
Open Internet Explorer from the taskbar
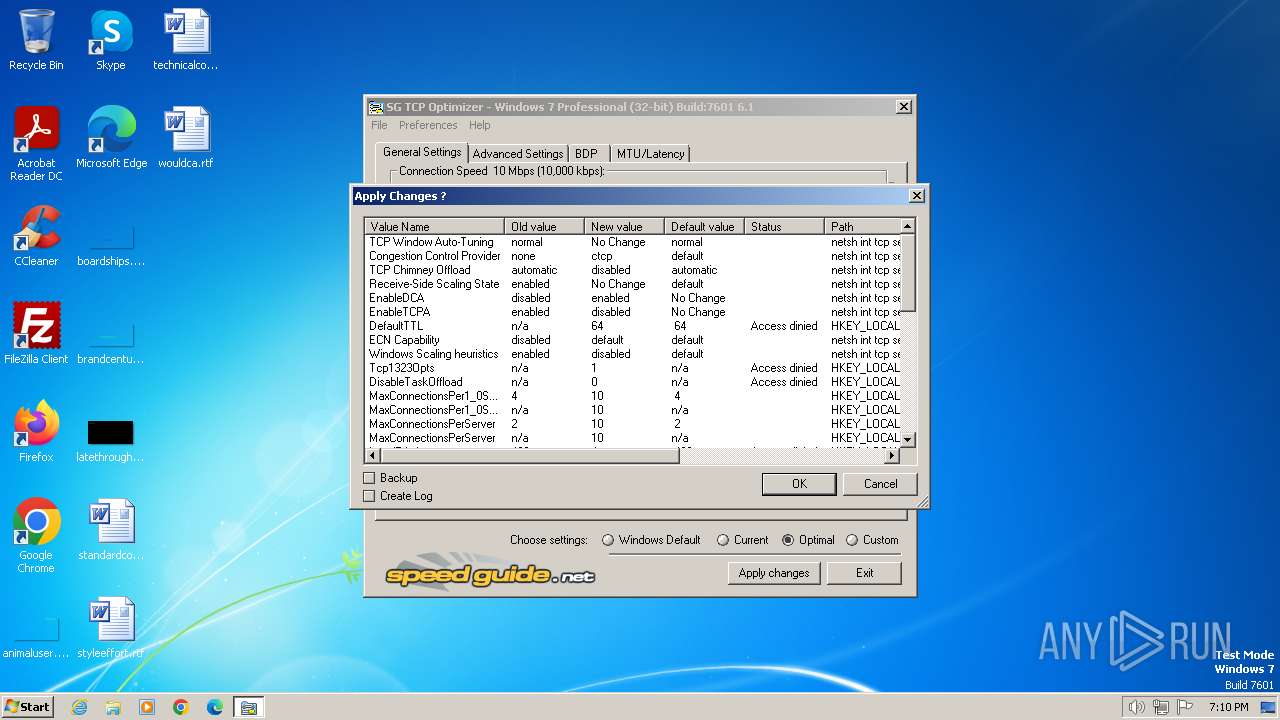80,707
